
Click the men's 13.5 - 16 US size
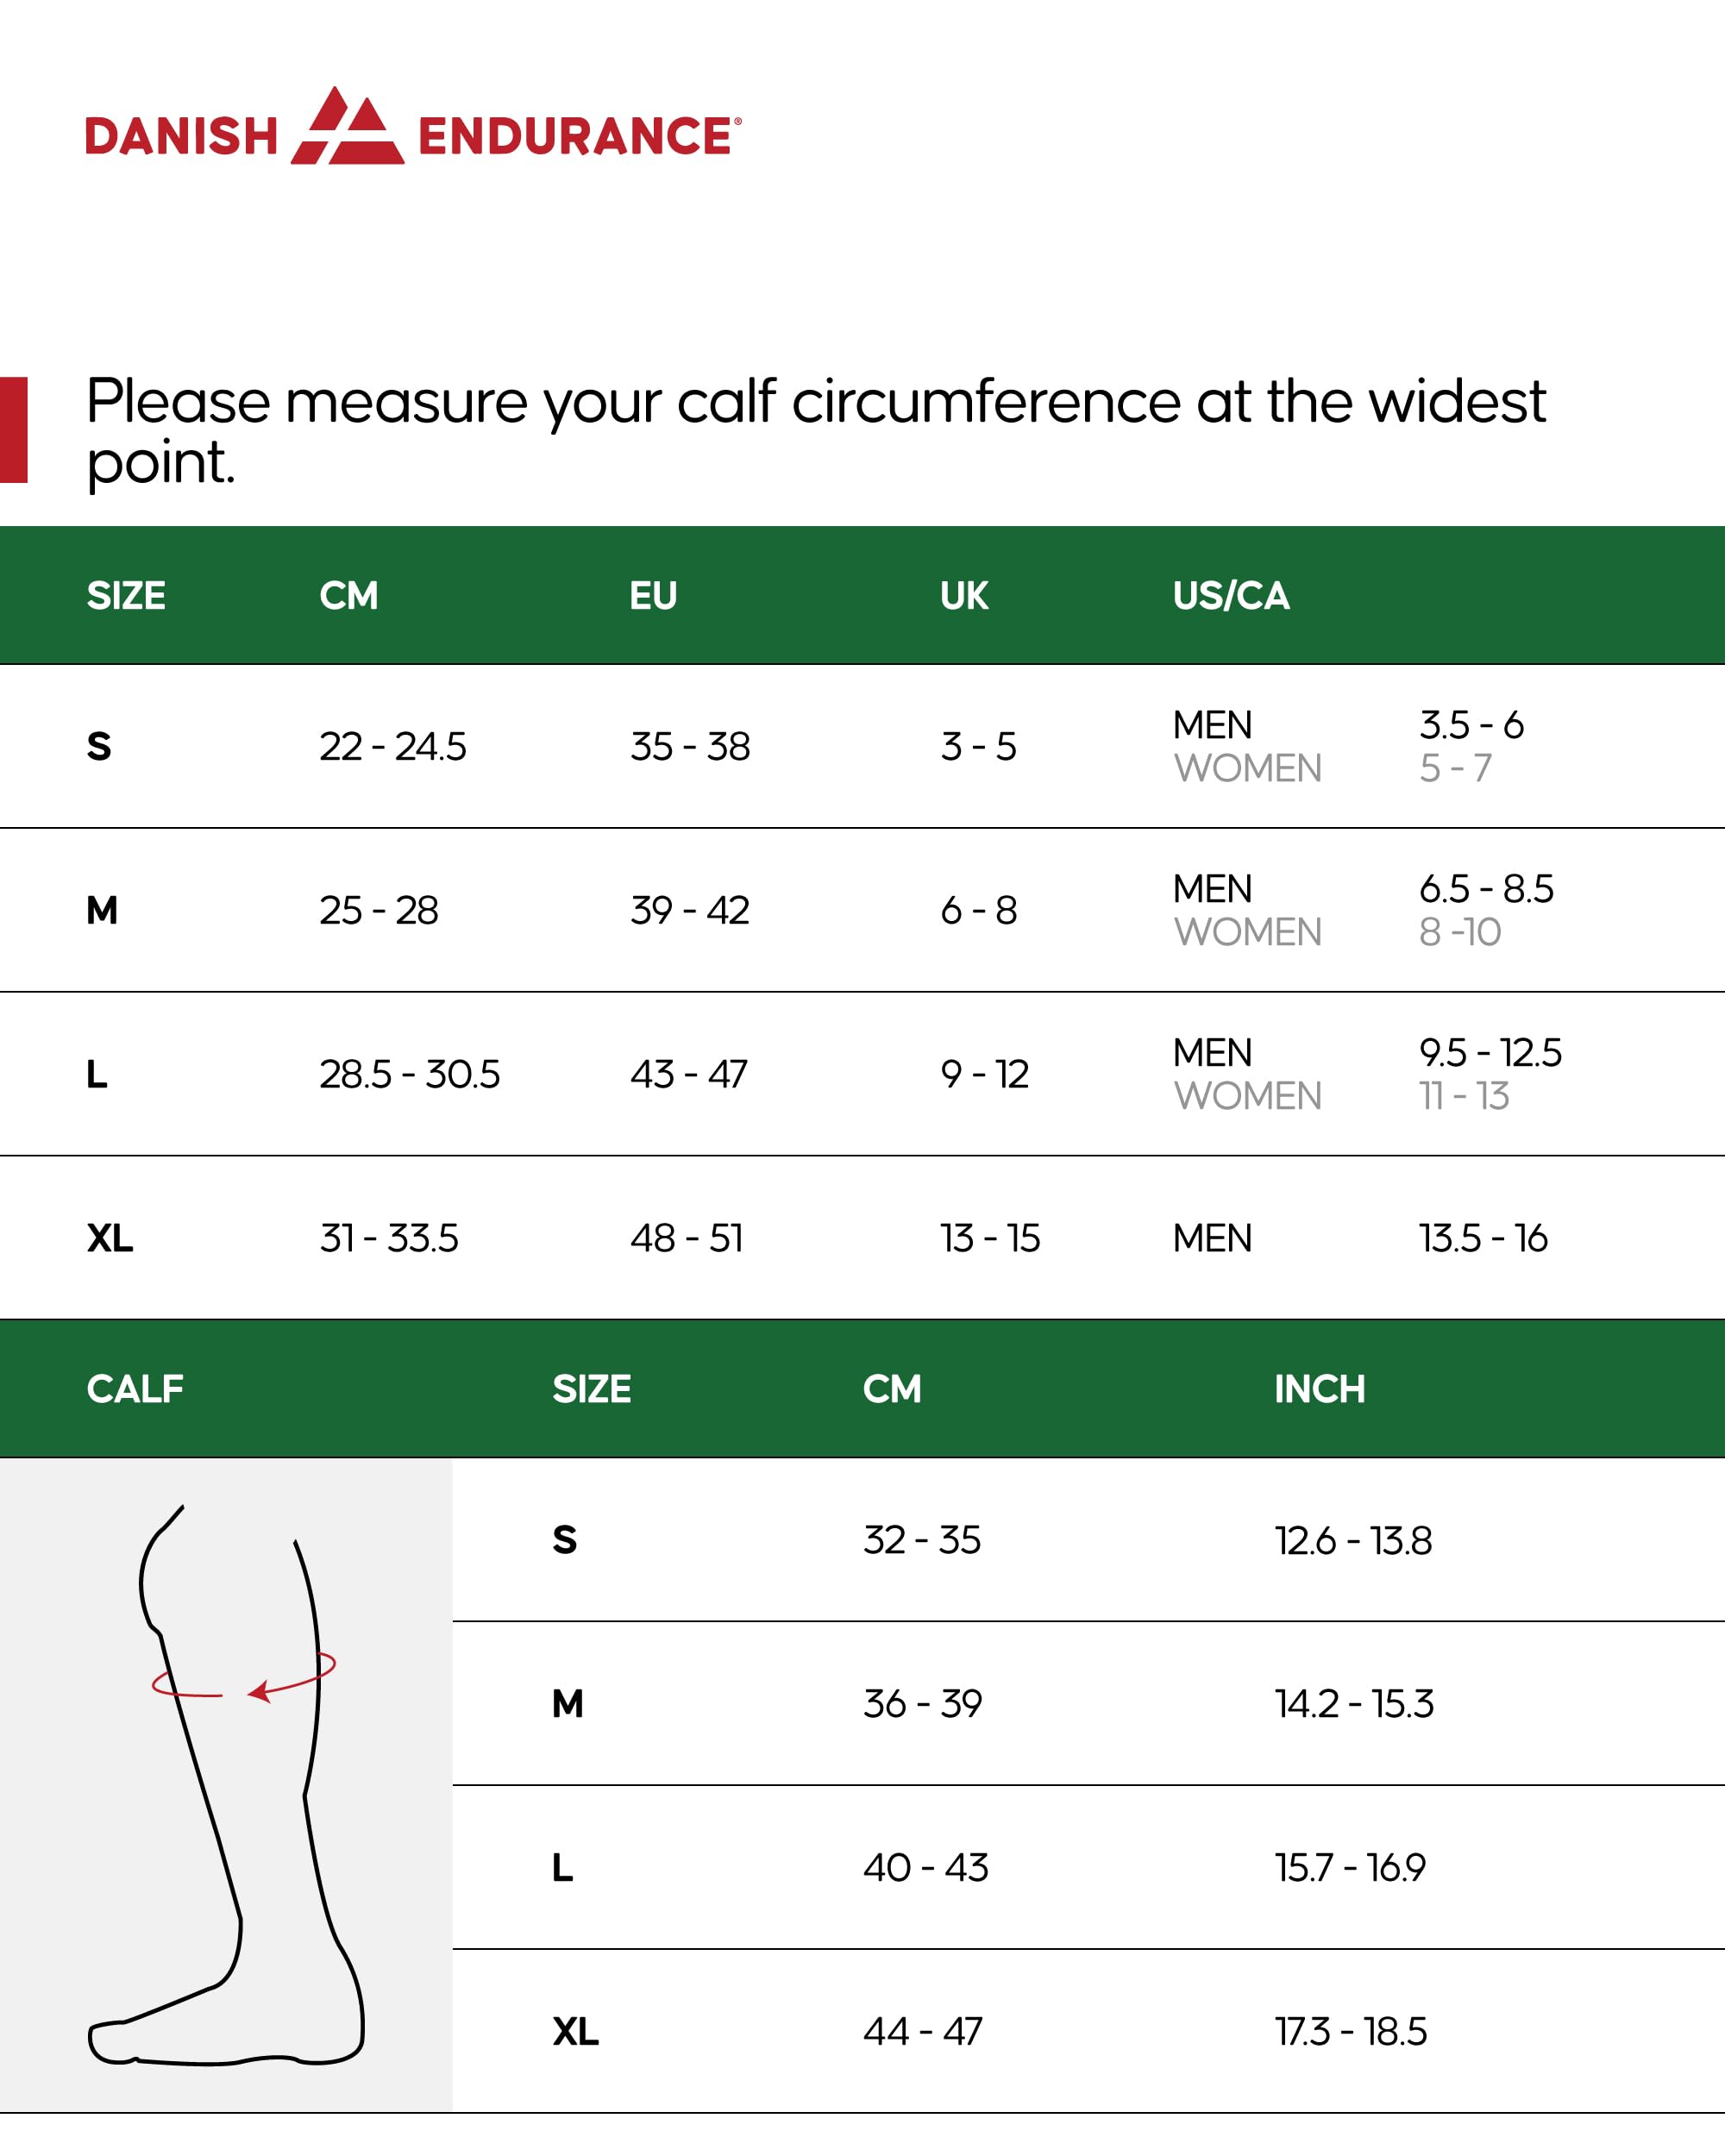(x=1483, y=1239)
